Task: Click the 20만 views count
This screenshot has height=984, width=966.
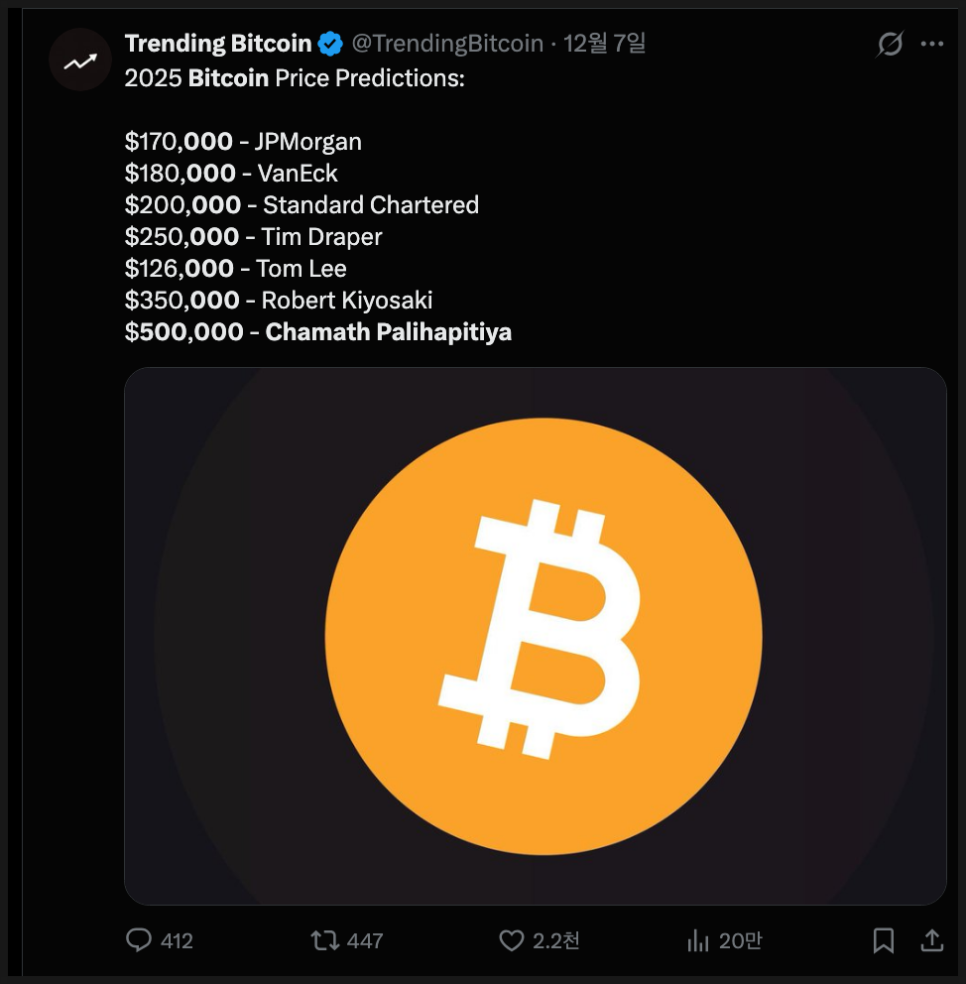Action: (x=740, y=941)
